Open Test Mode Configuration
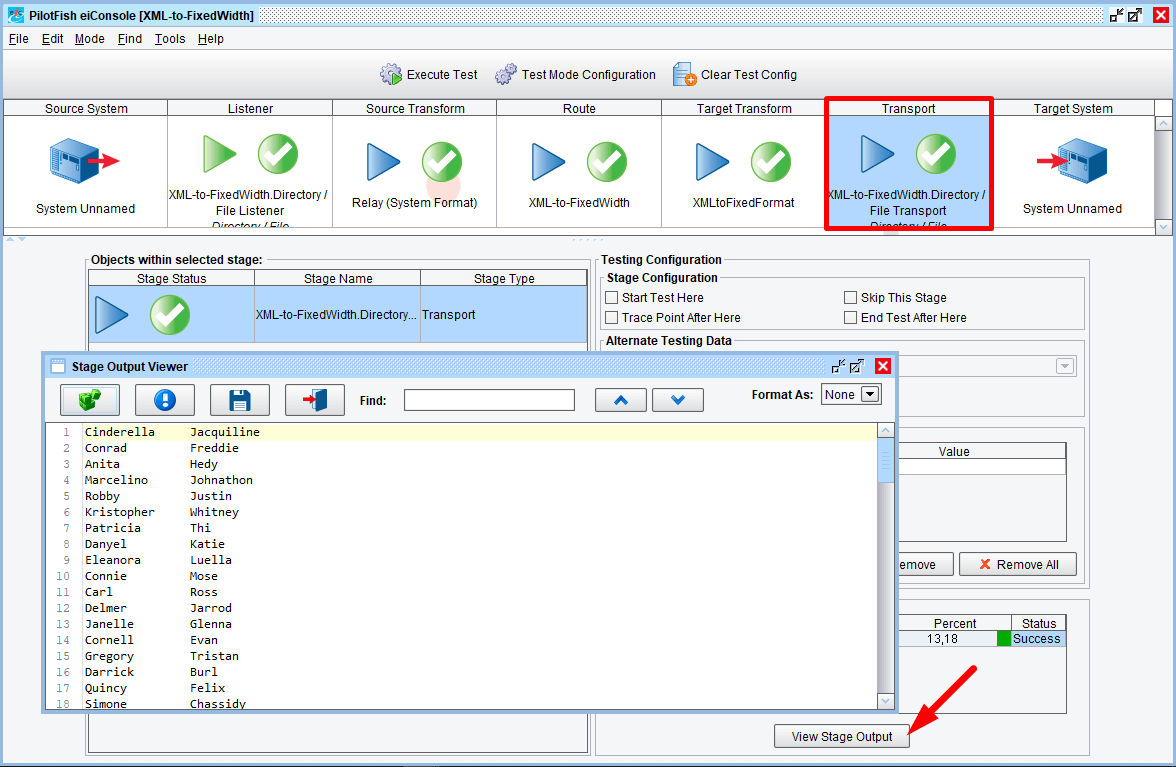Screen dimensions: 1176x767 (575, 74)
